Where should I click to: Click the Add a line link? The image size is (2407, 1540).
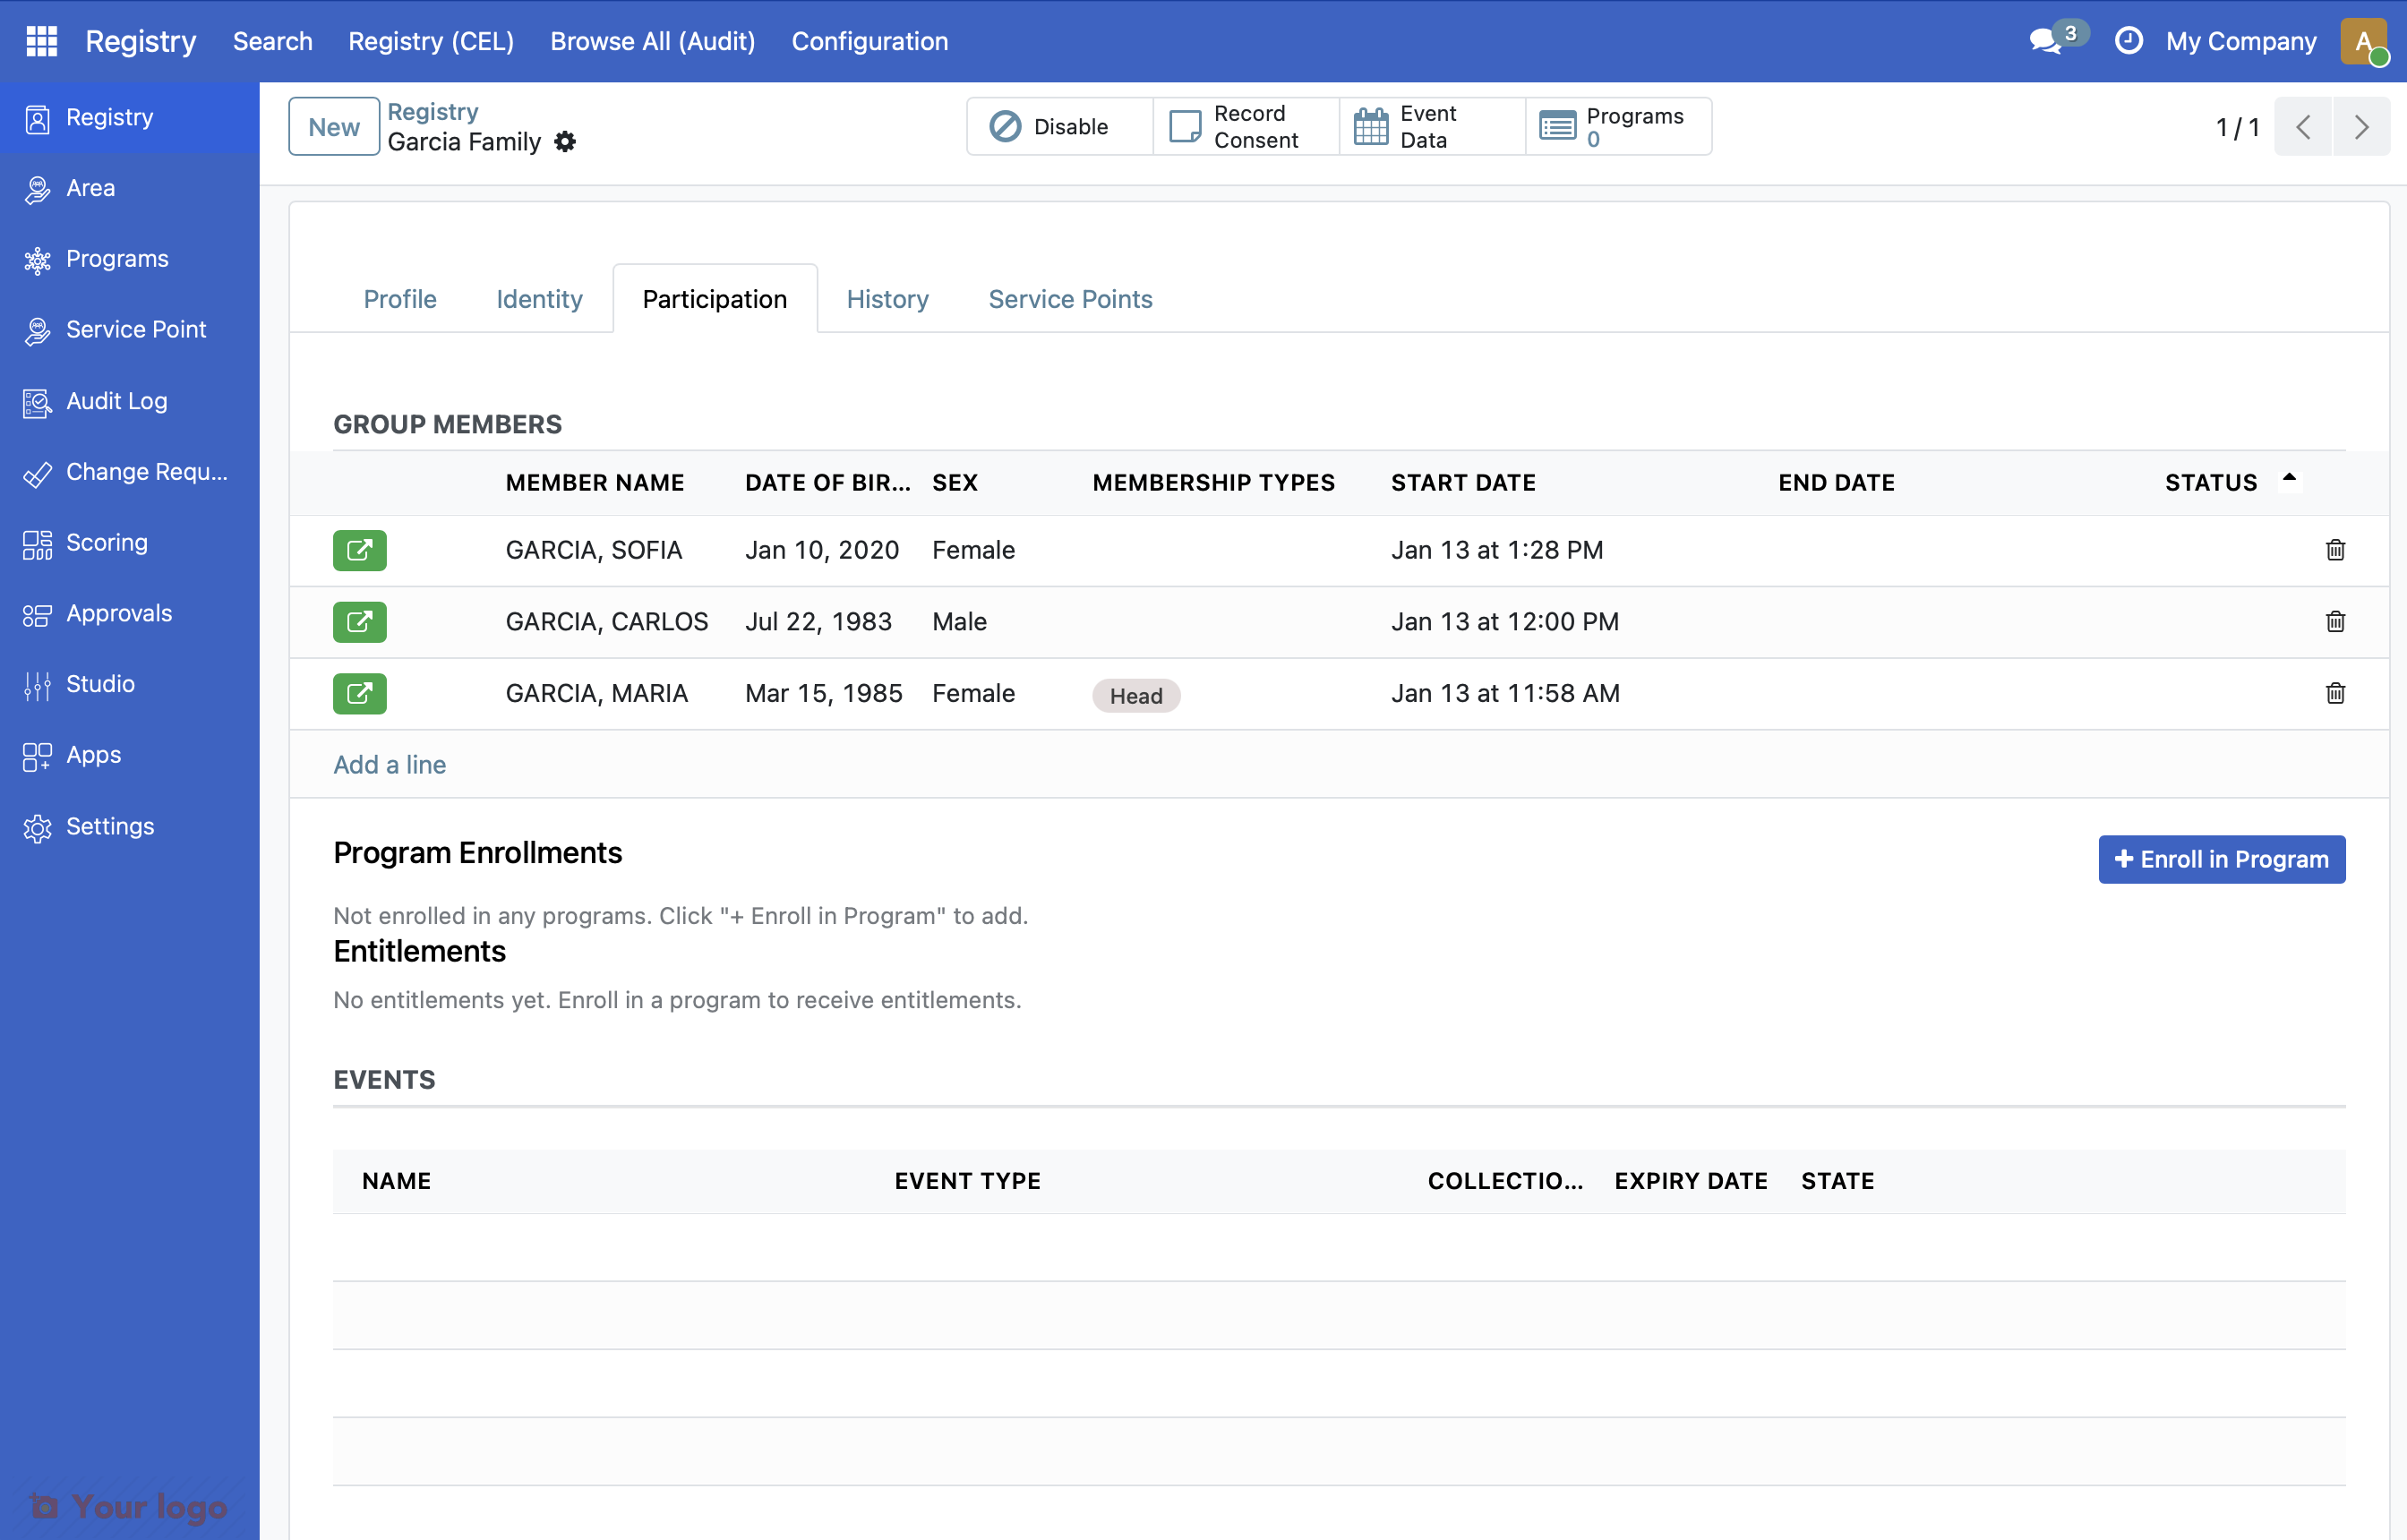(x=389, y=764)
